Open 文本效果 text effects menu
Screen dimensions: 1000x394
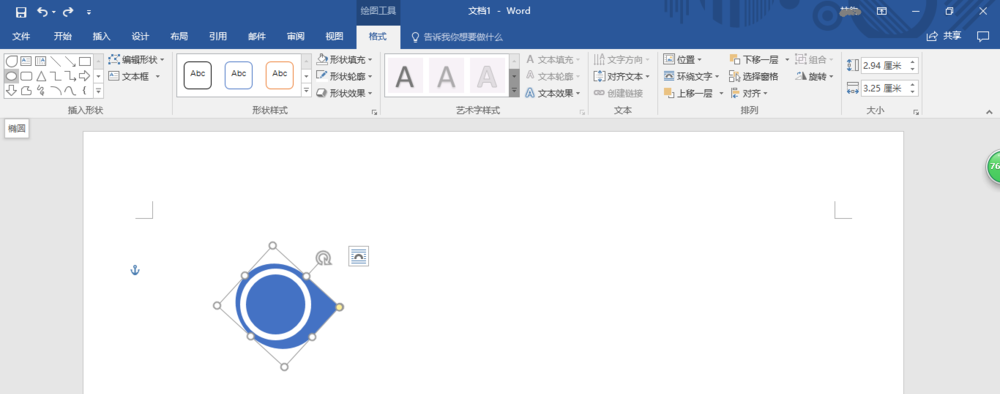[553, 92]
